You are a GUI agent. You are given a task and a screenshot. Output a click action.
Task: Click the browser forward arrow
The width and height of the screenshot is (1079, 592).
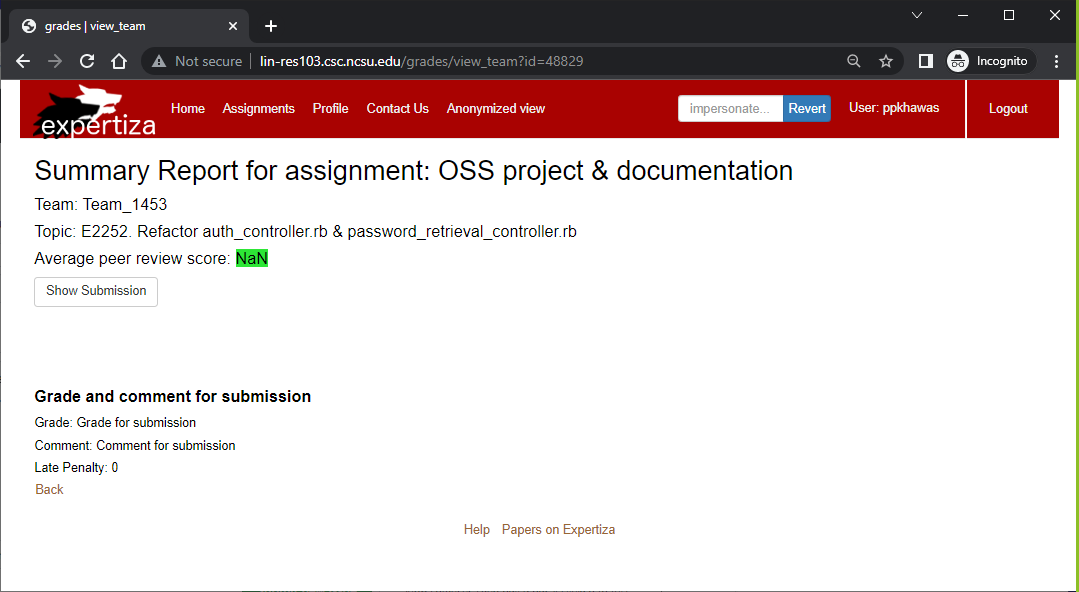coord(55,61)
